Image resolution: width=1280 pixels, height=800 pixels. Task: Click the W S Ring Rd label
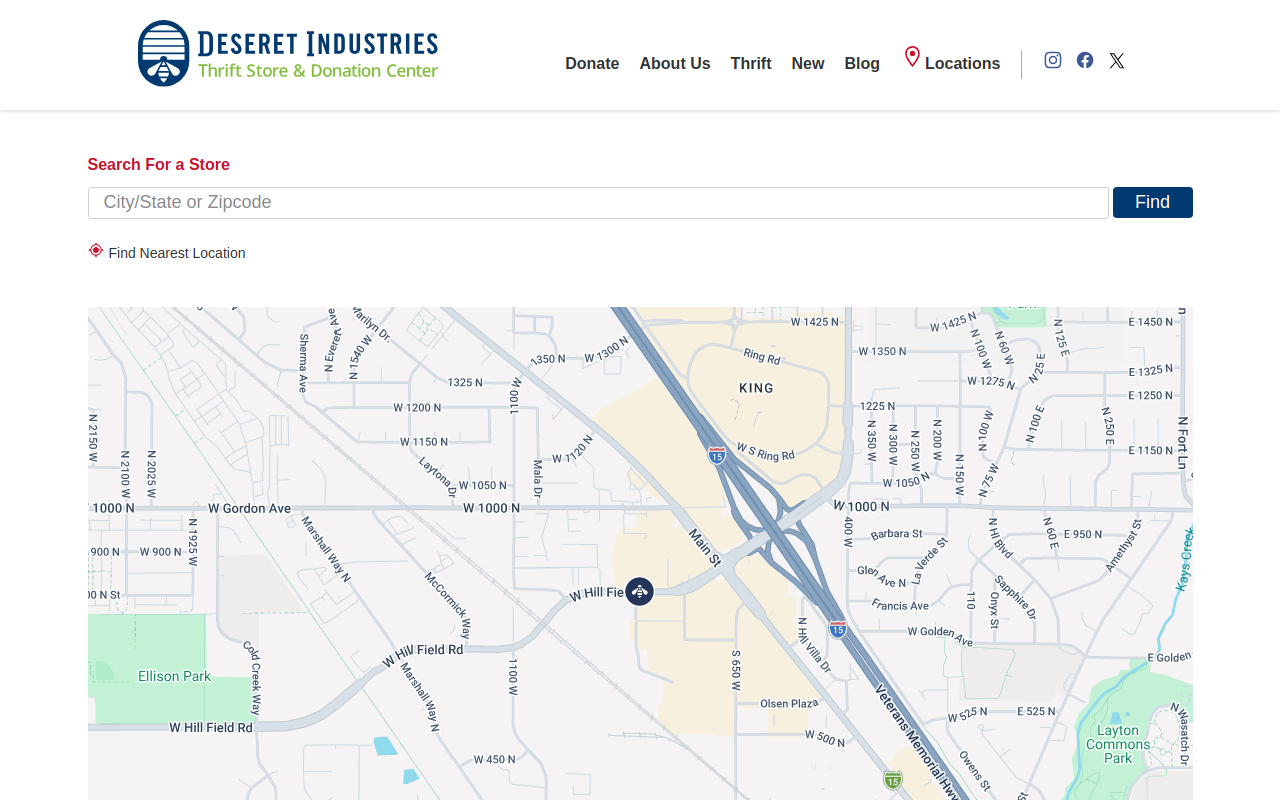click(765, 450)
